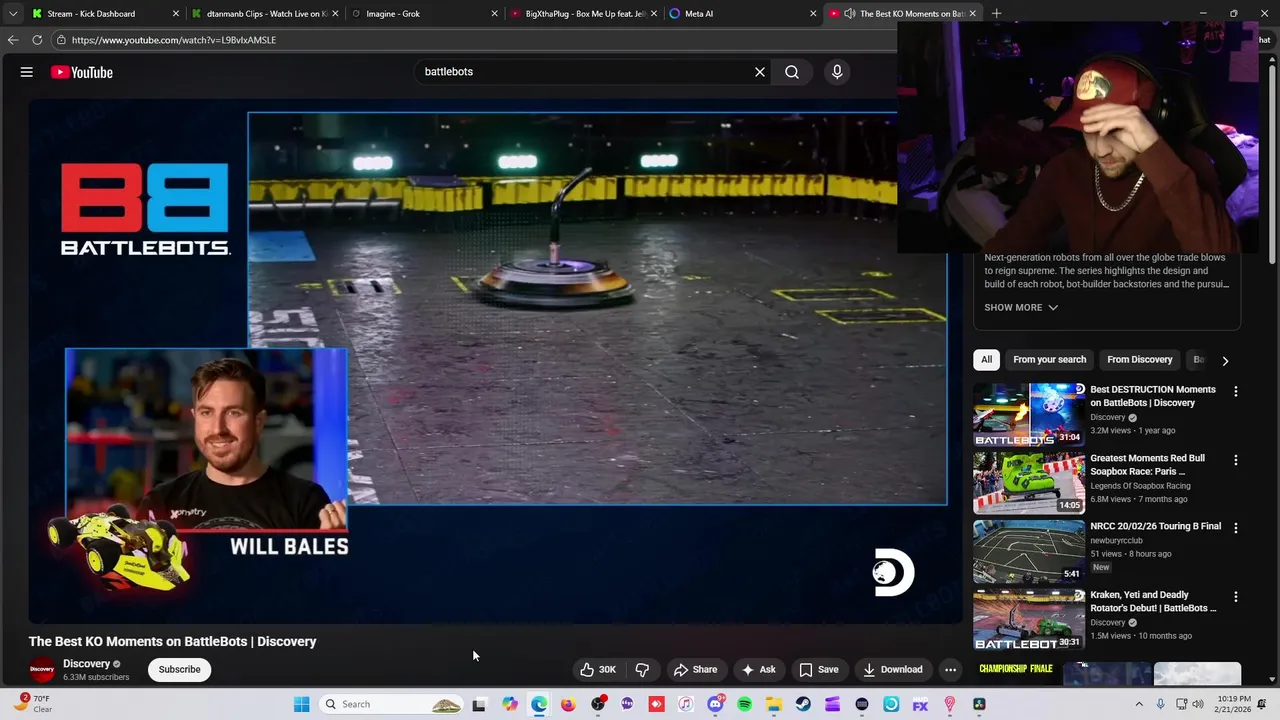Open options for Kraken, Yeti video

1235,597
